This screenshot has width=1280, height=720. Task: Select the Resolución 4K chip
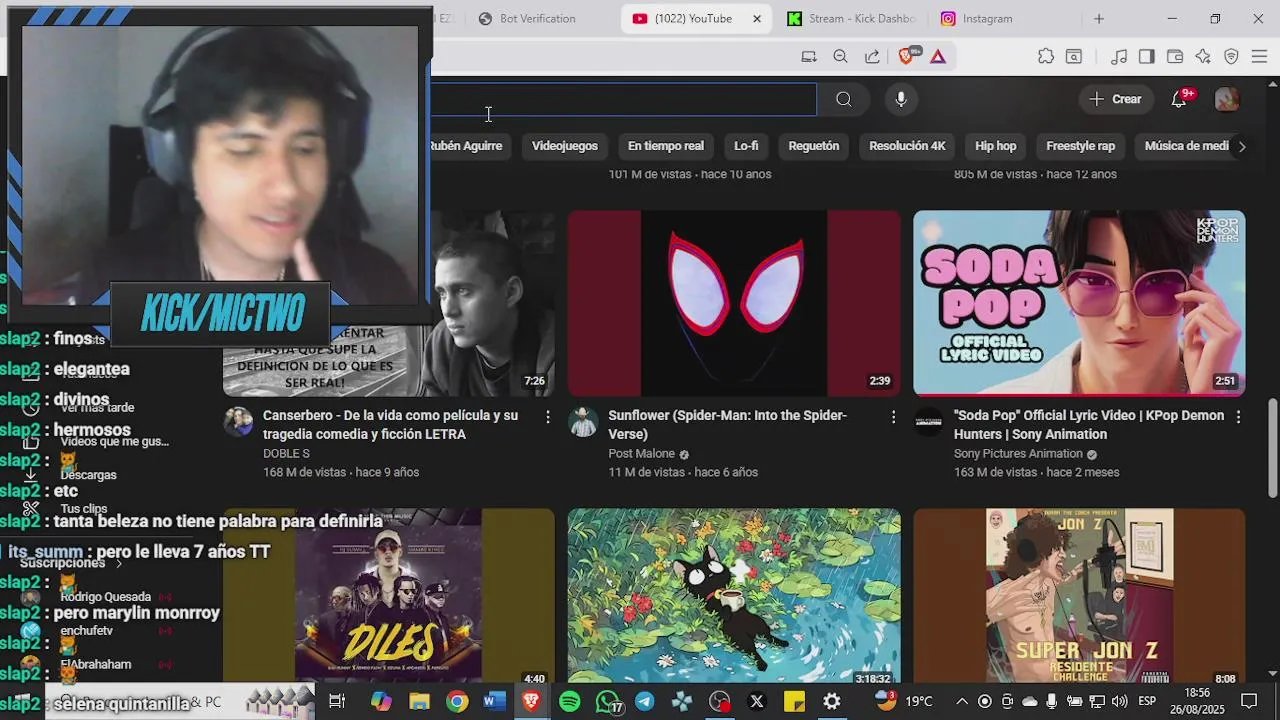[x=907, y=146]
